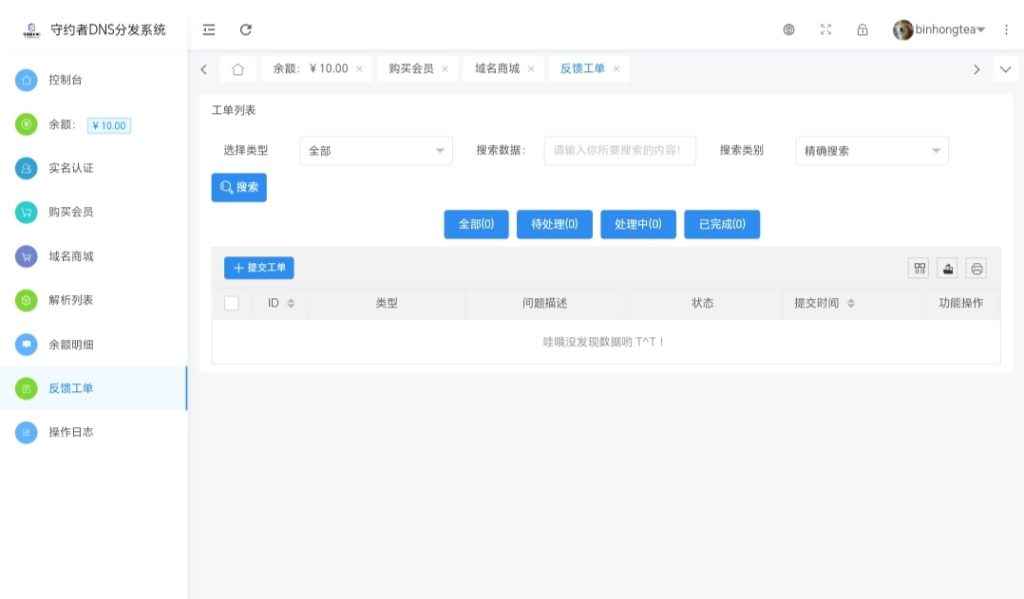Click the export icon in table toolbar
Image resolution: width=1024 pixels, height=599 pixels.
(x=948, y=268)
